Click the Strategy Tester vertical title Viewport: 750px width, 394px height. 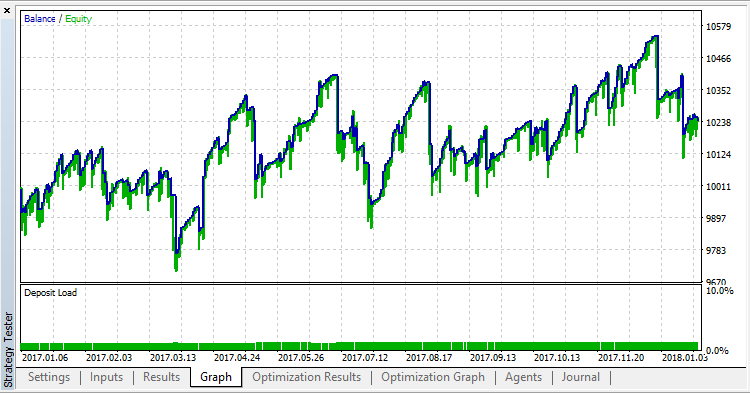(x=8, y=349)
